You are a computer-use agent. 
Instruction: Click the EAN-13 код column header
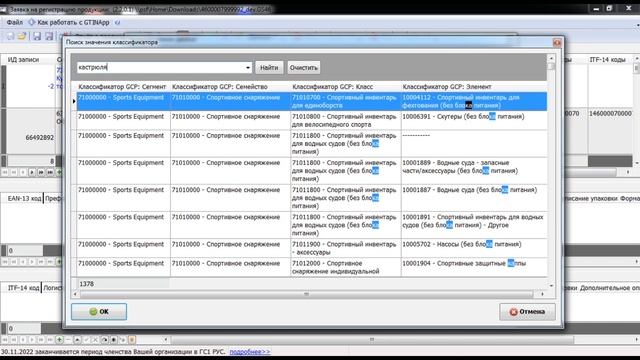coord(24,198)
